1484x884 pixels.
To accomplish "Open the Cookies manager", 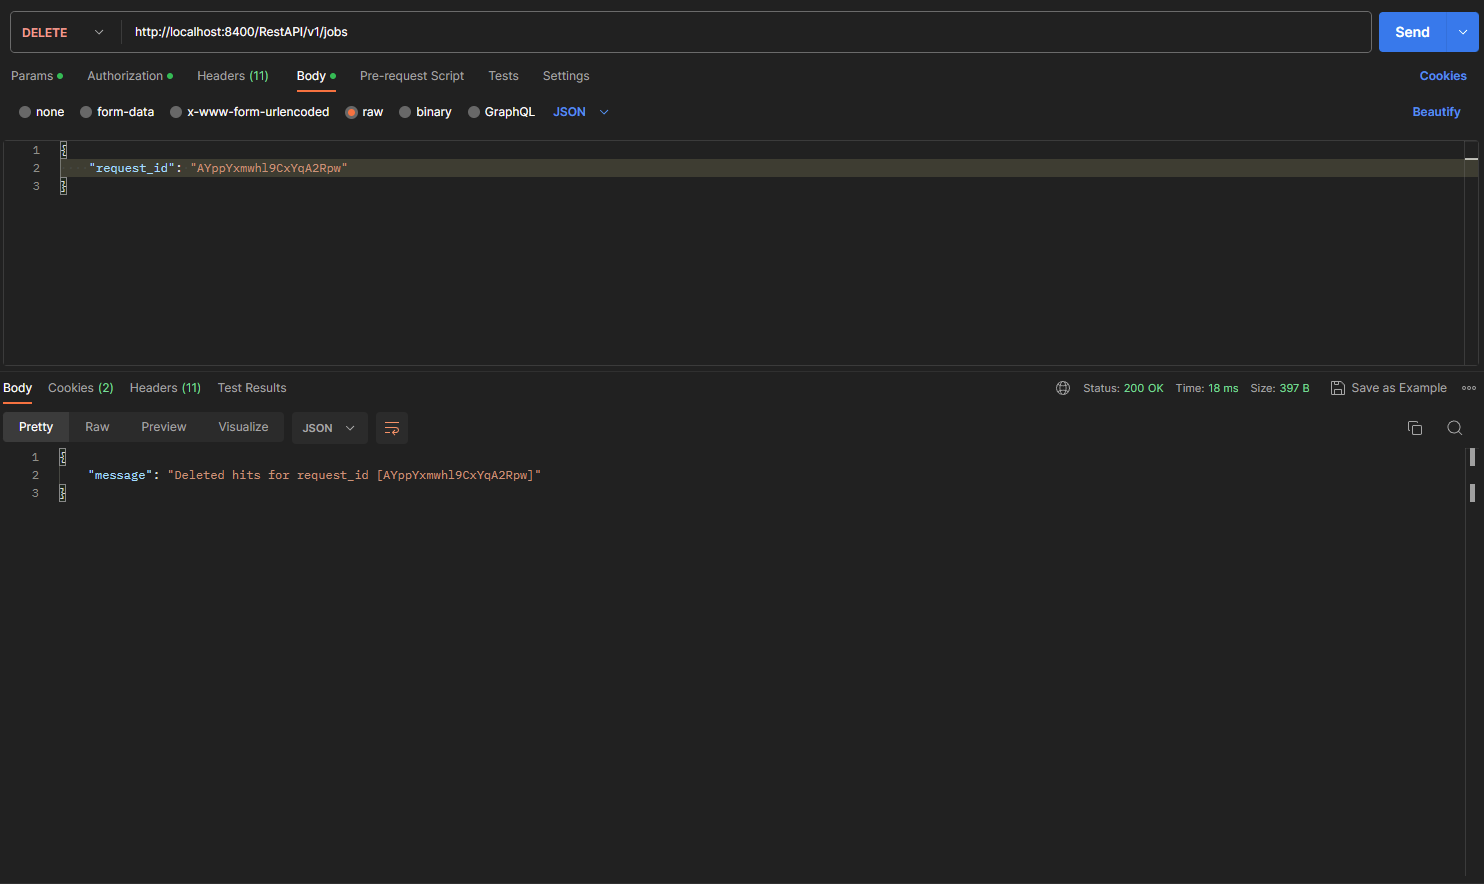I will (x=1442, y=75).
